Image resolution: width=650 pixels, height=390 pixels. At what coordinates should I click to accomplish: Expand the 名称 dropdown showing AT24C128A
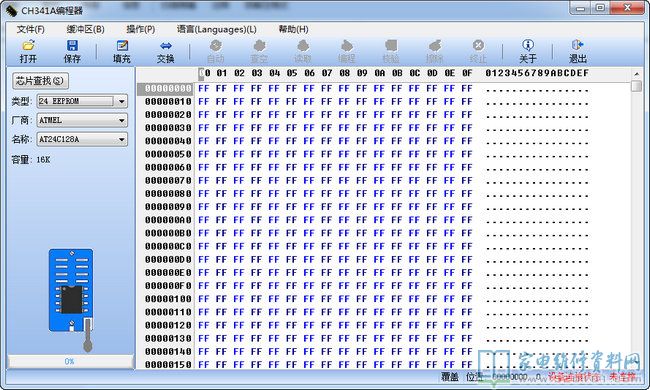[x=121, y=139]
